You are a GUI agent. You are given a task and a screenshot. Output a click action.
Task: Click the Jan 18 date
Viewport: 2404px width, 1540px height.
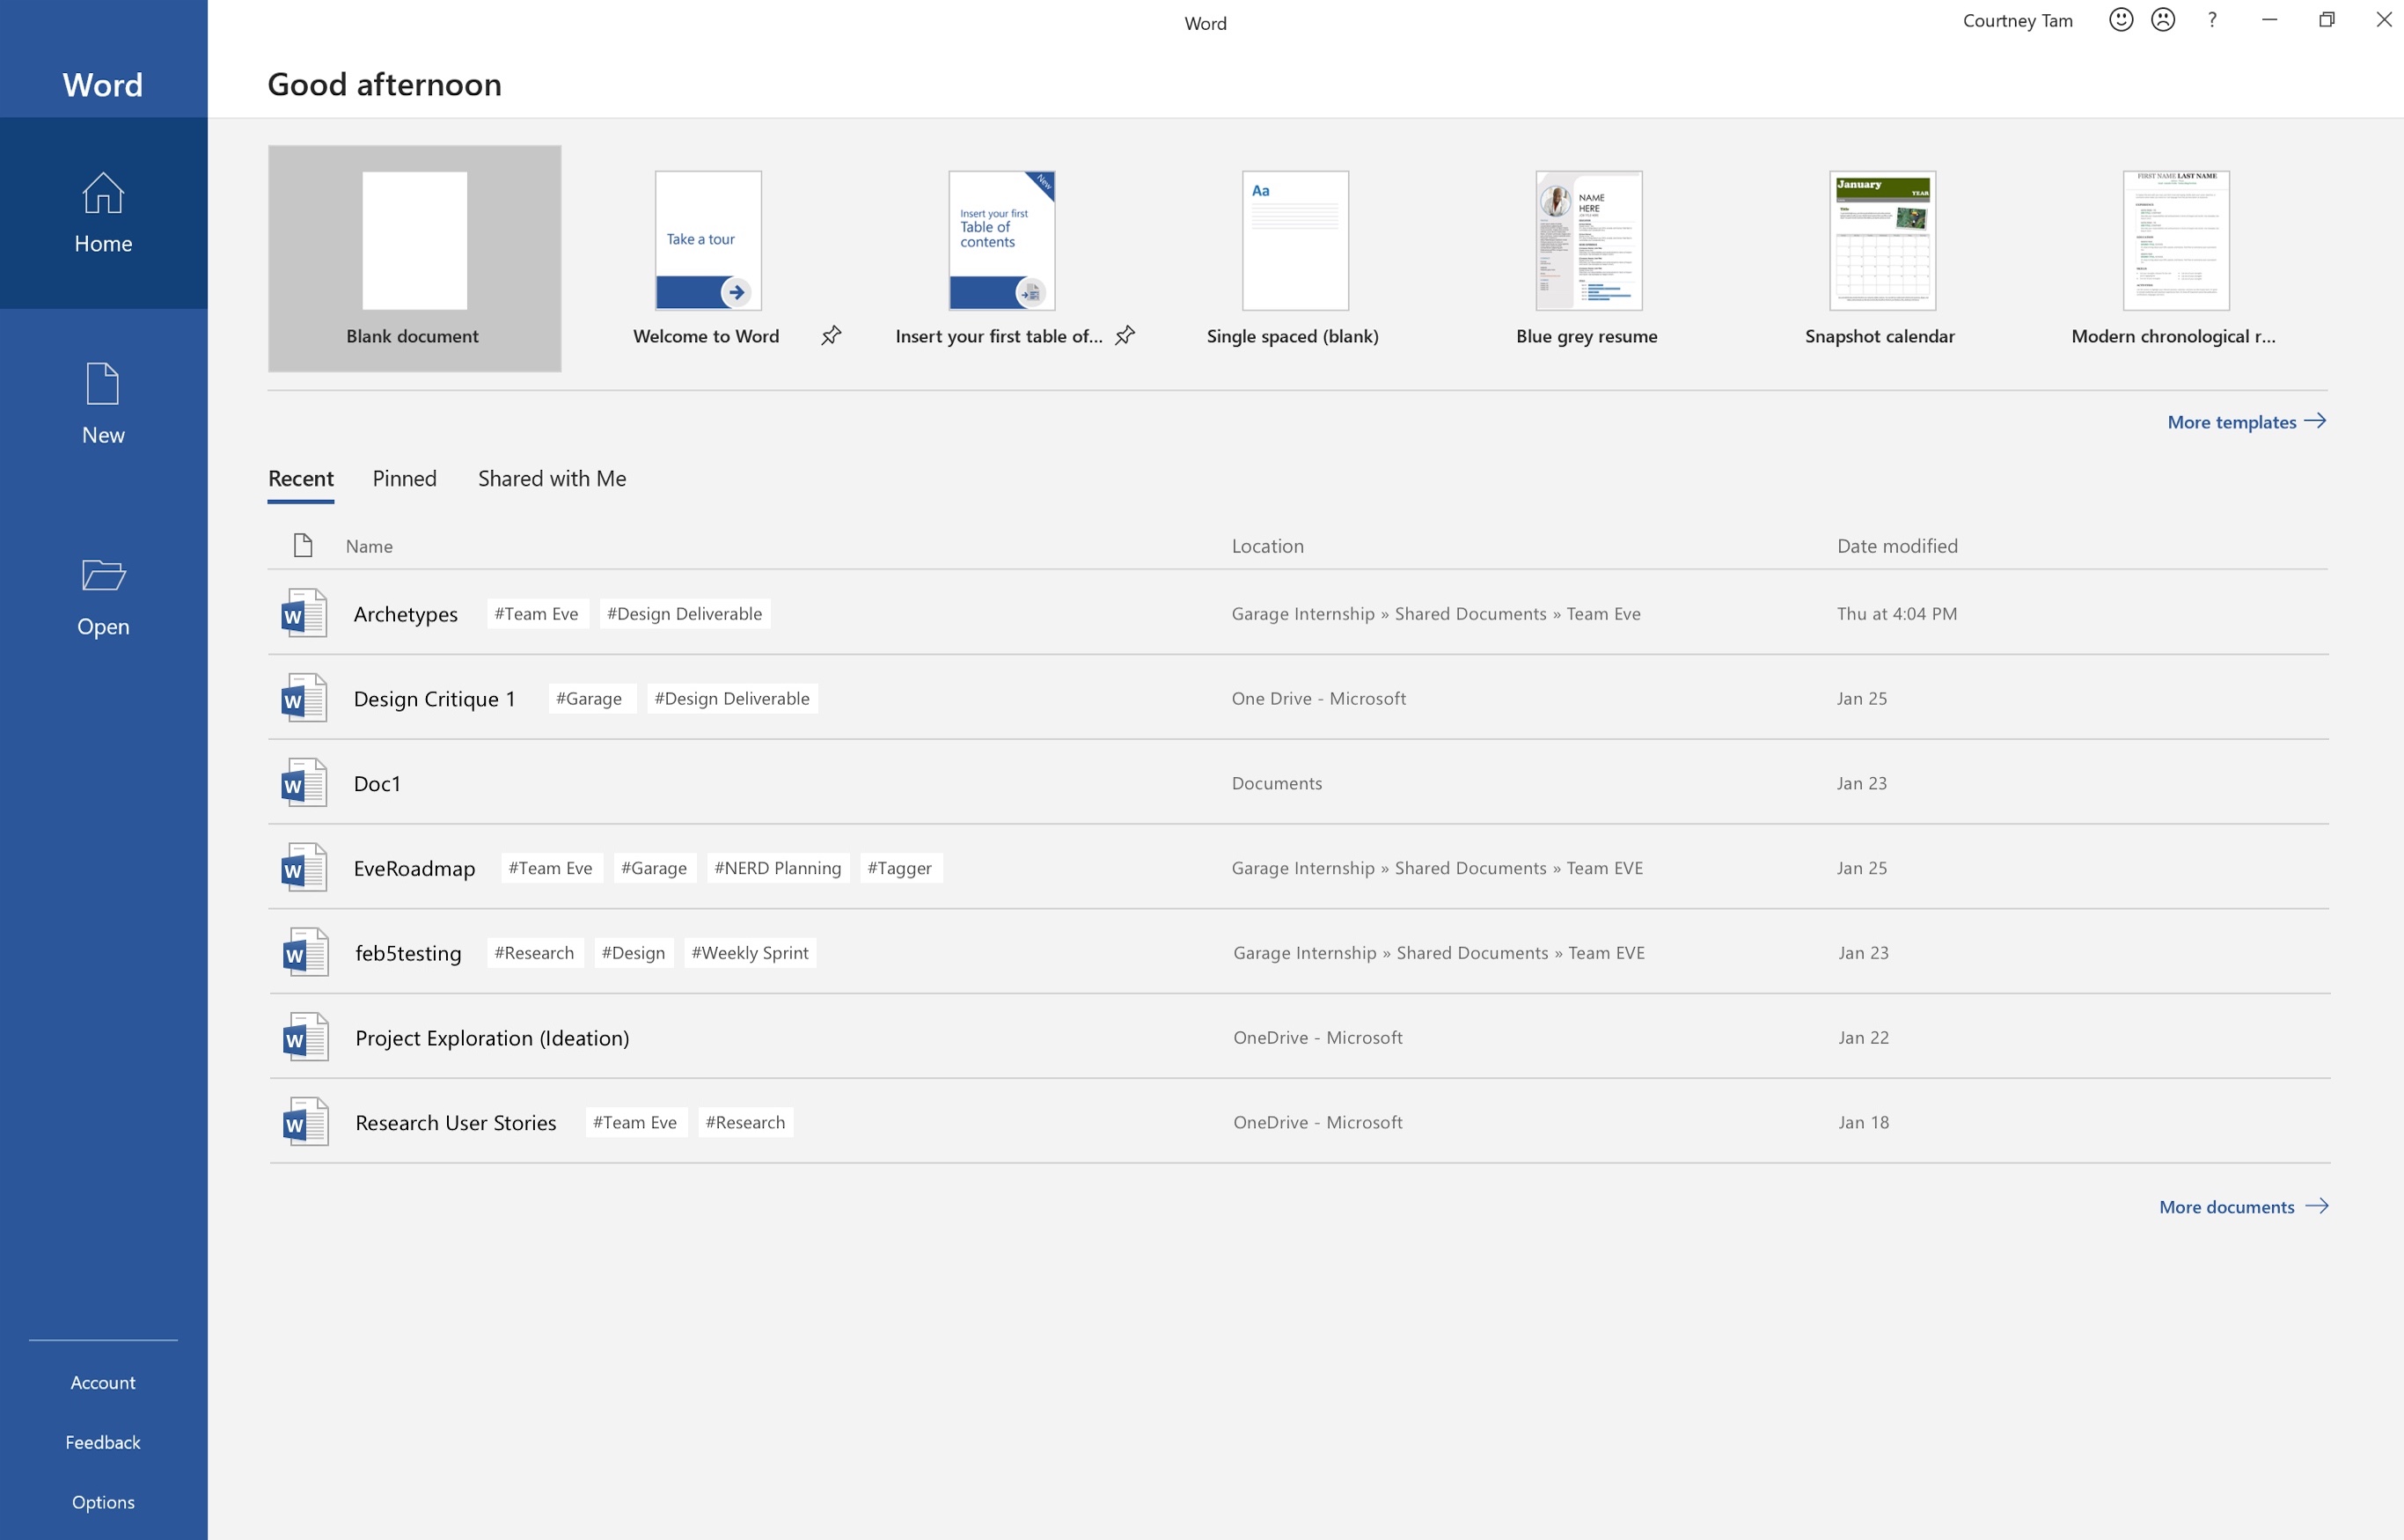coord(1863,1123)
